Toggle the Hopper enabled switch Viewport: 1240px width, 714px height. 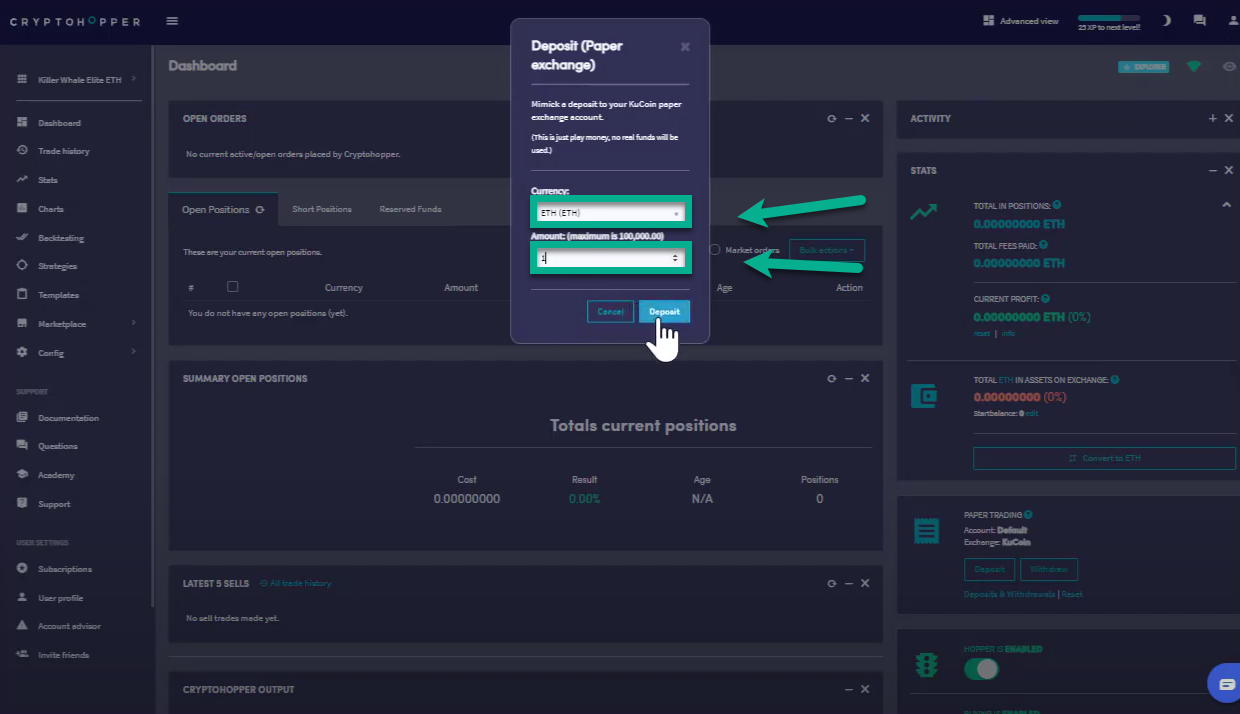click(x=981, y=669)
